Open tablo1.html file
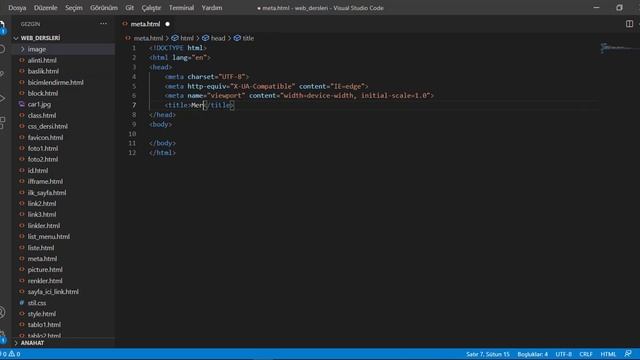 [44, 324]
